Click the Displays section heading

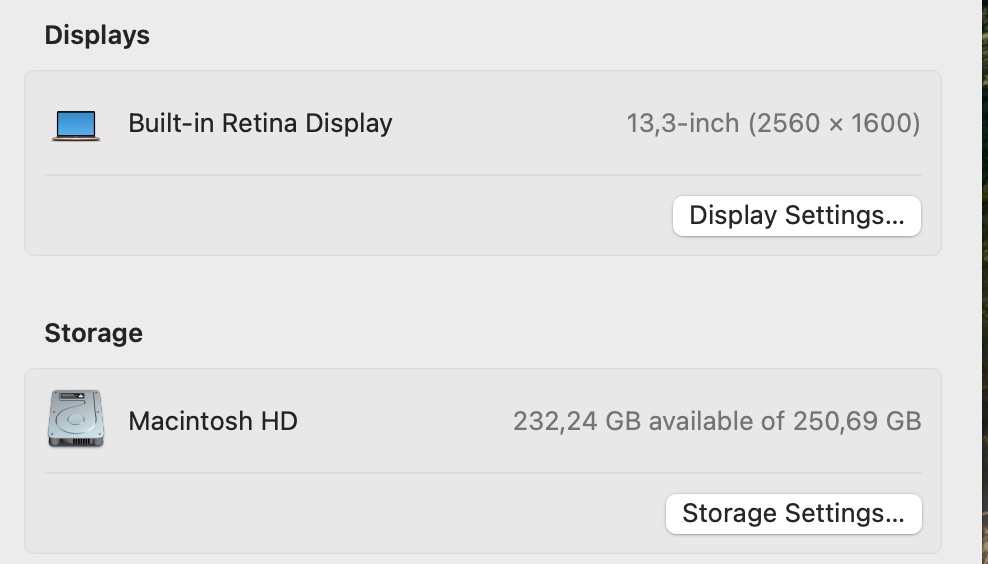(97, 35)
